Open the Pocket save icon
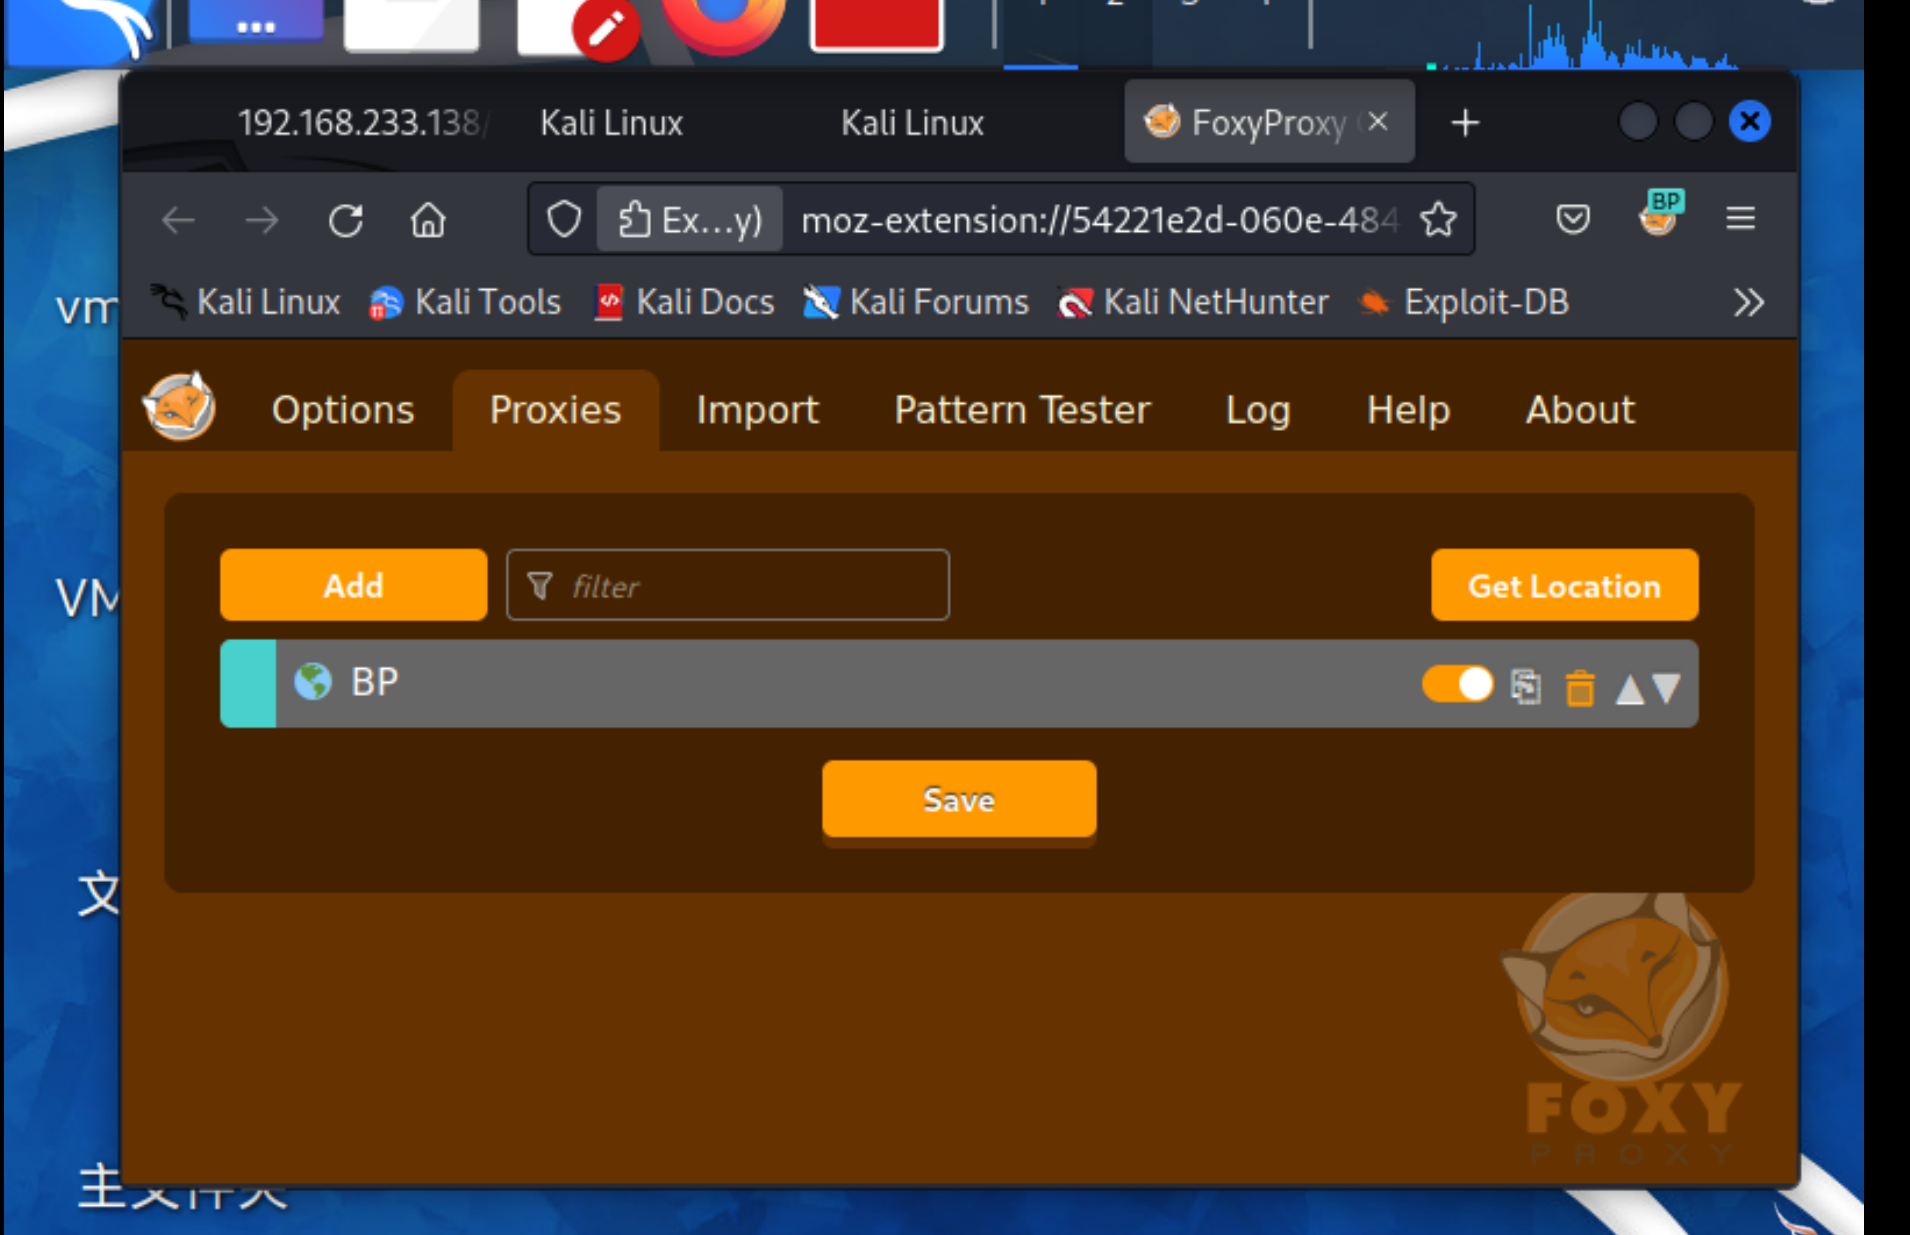 tap(1573, 219)
